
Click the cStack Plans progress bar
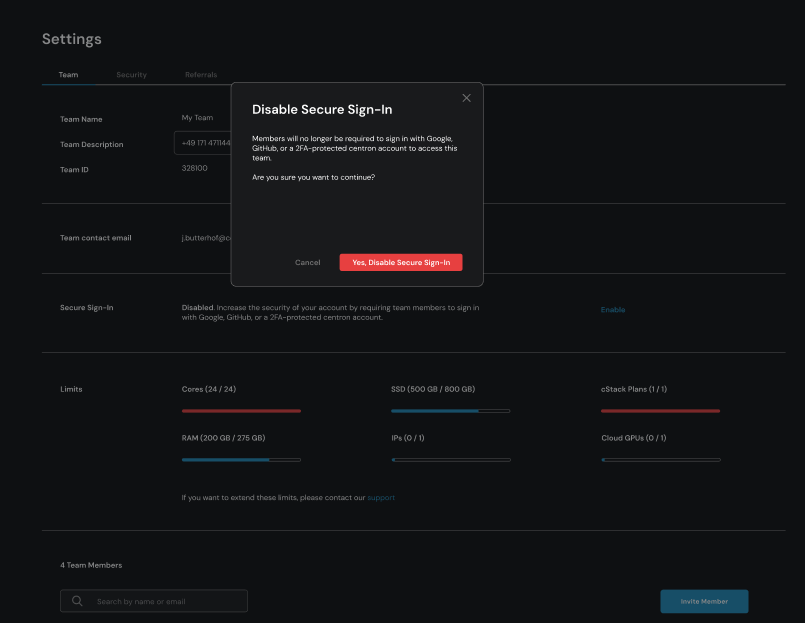pos(660,411)
